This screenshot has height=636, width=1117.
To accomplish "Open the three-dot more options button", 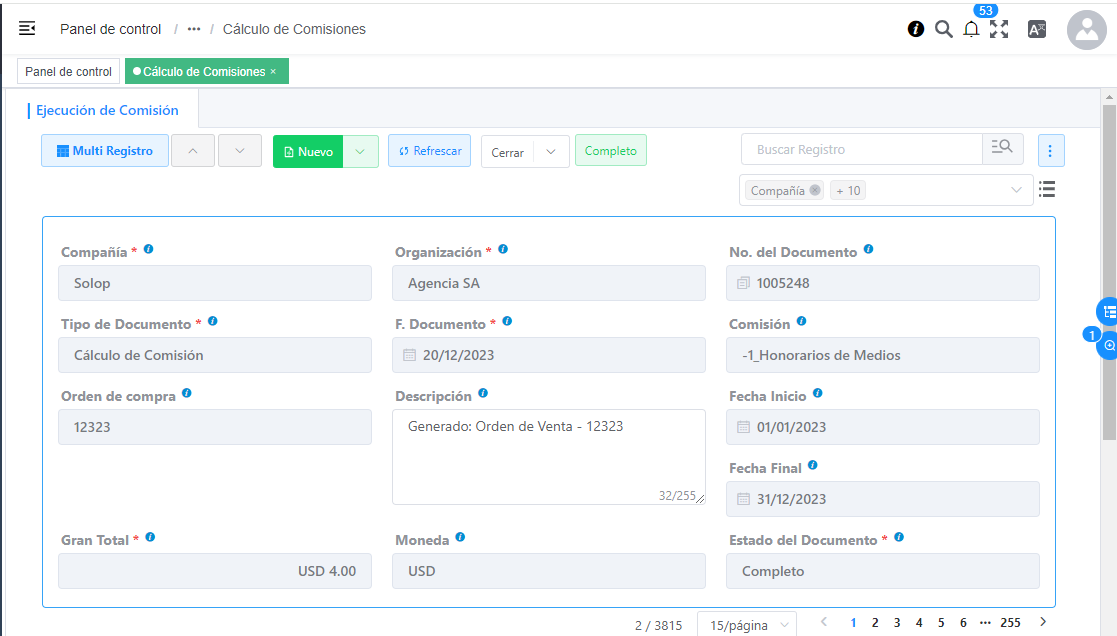I will pyautogui.click(x=1050, y=150).
